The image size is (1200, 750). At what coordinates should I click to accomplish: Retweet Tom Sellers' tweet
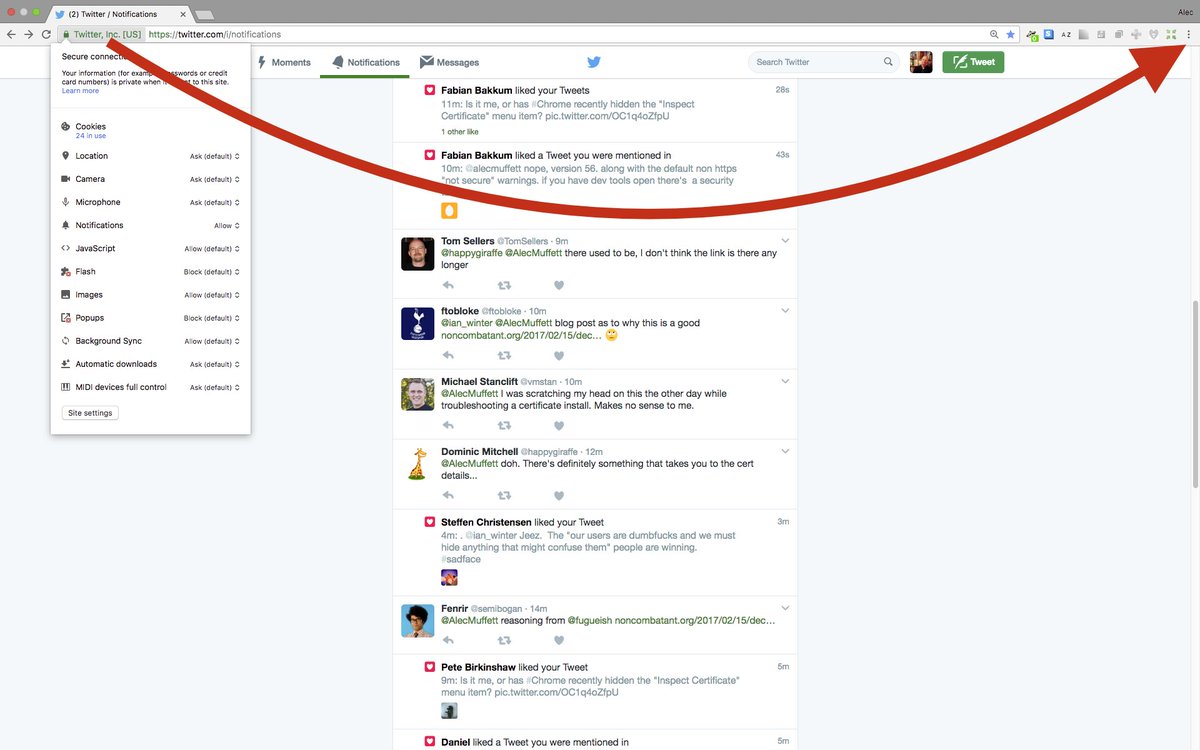tap(504, 285)
